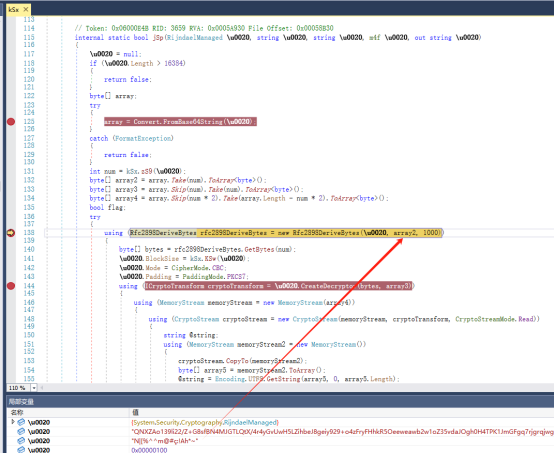
Task: Follow Convert.FromBase64String call on line 125
Action: (x=178, y=122)
